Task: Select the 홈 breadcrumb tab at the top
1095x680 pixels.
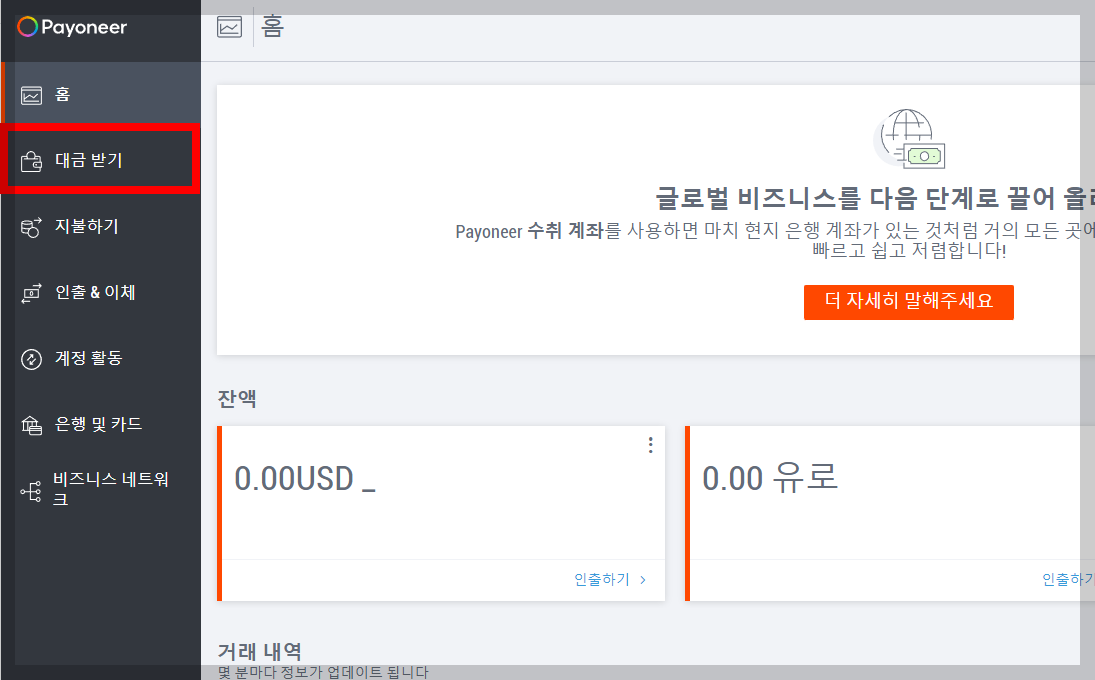Action: coord(271,27)
